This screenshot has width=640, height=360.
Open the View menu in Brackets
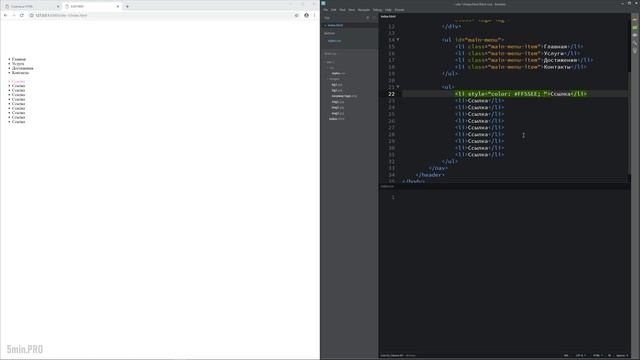[x=351, y=10]
